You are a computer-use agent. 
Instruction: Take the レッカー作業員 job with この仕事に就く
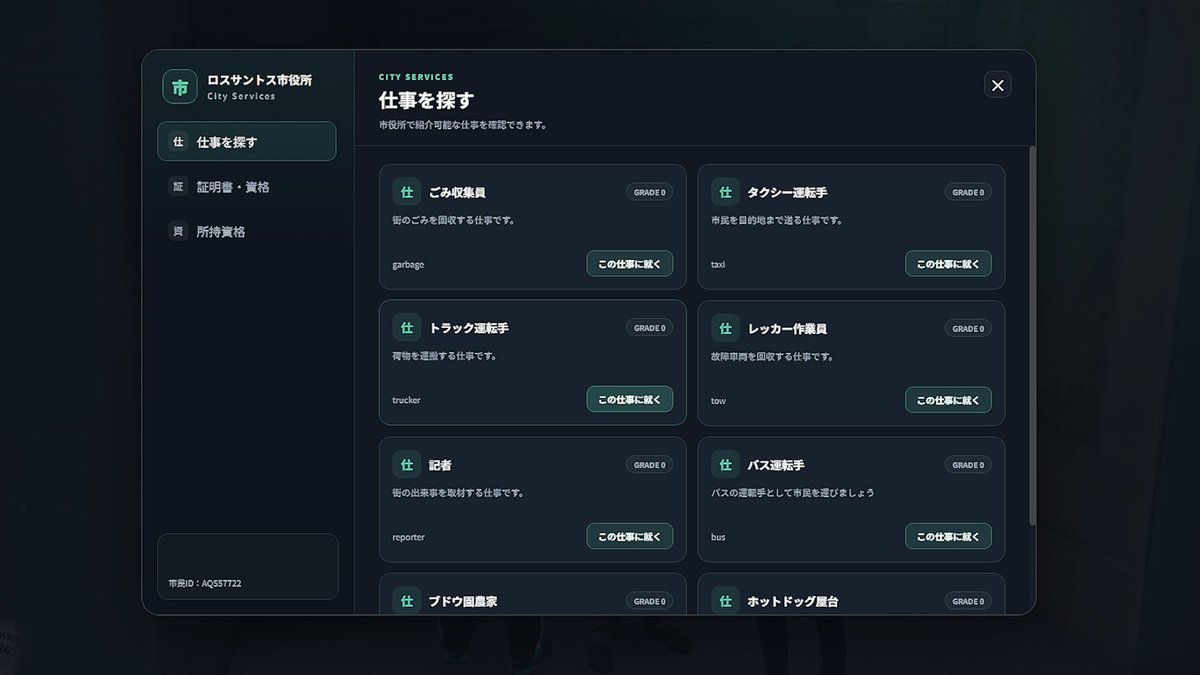(948, 400)
